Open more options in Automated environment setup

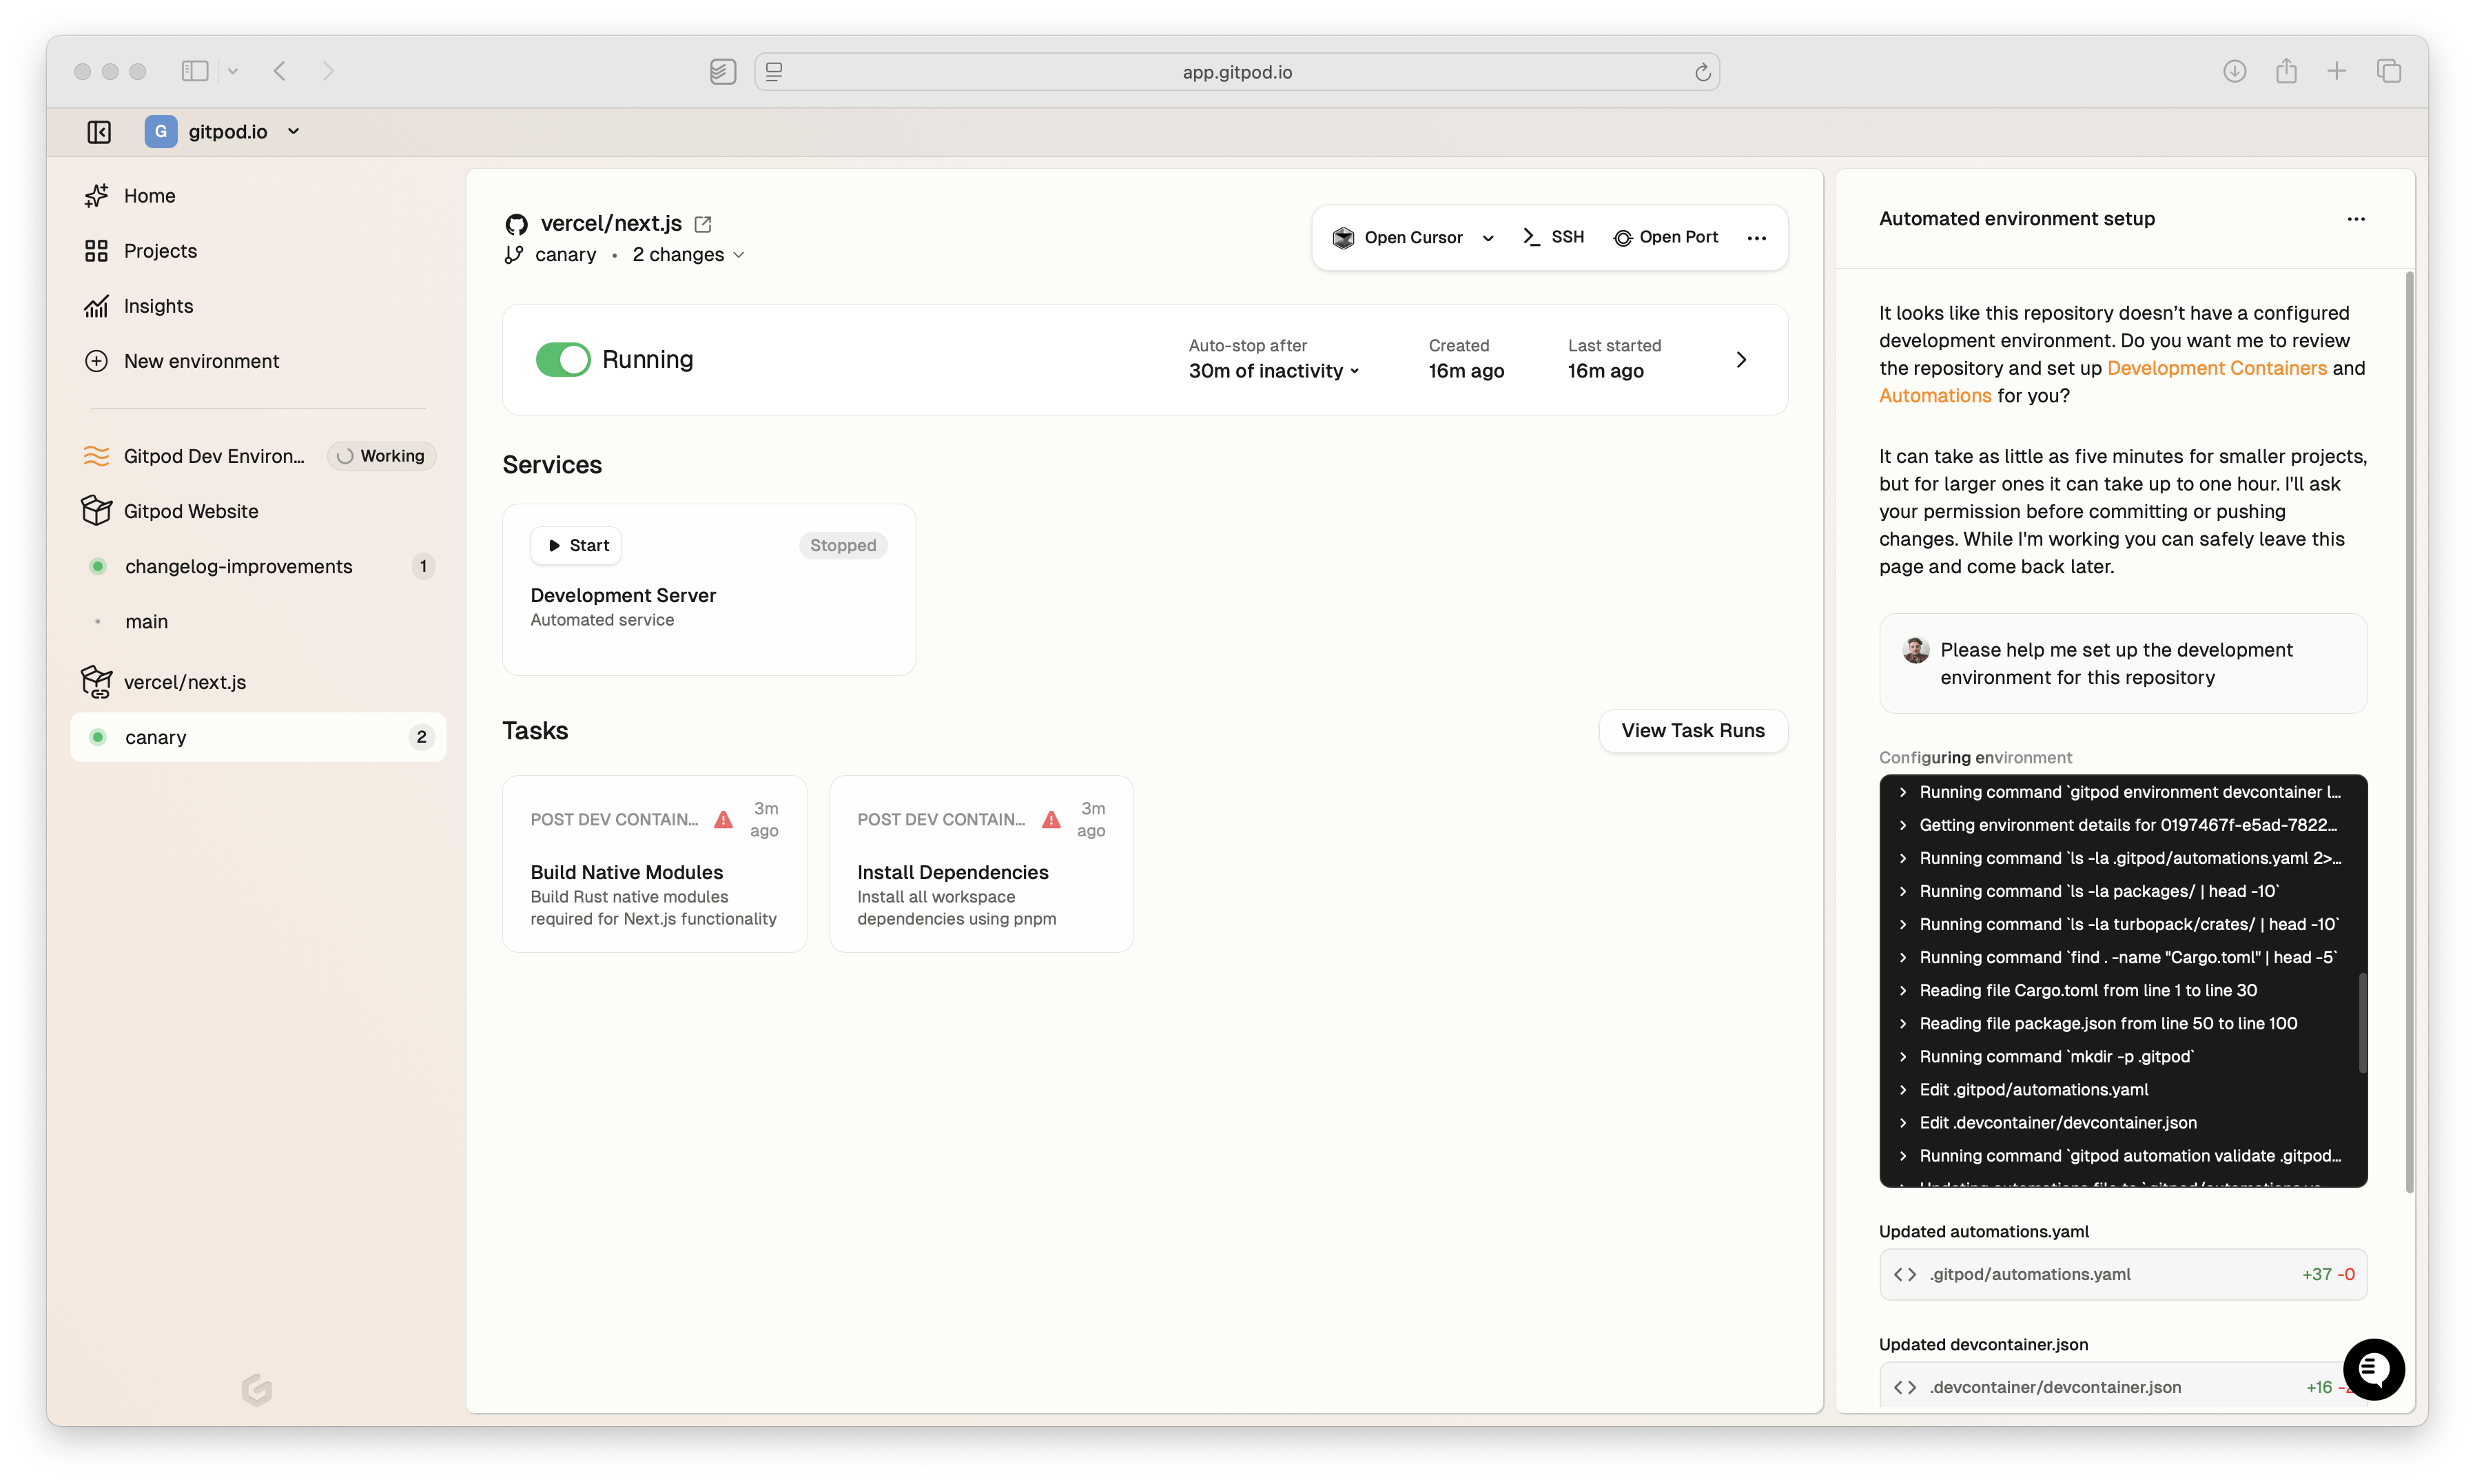coord(2356,219)
